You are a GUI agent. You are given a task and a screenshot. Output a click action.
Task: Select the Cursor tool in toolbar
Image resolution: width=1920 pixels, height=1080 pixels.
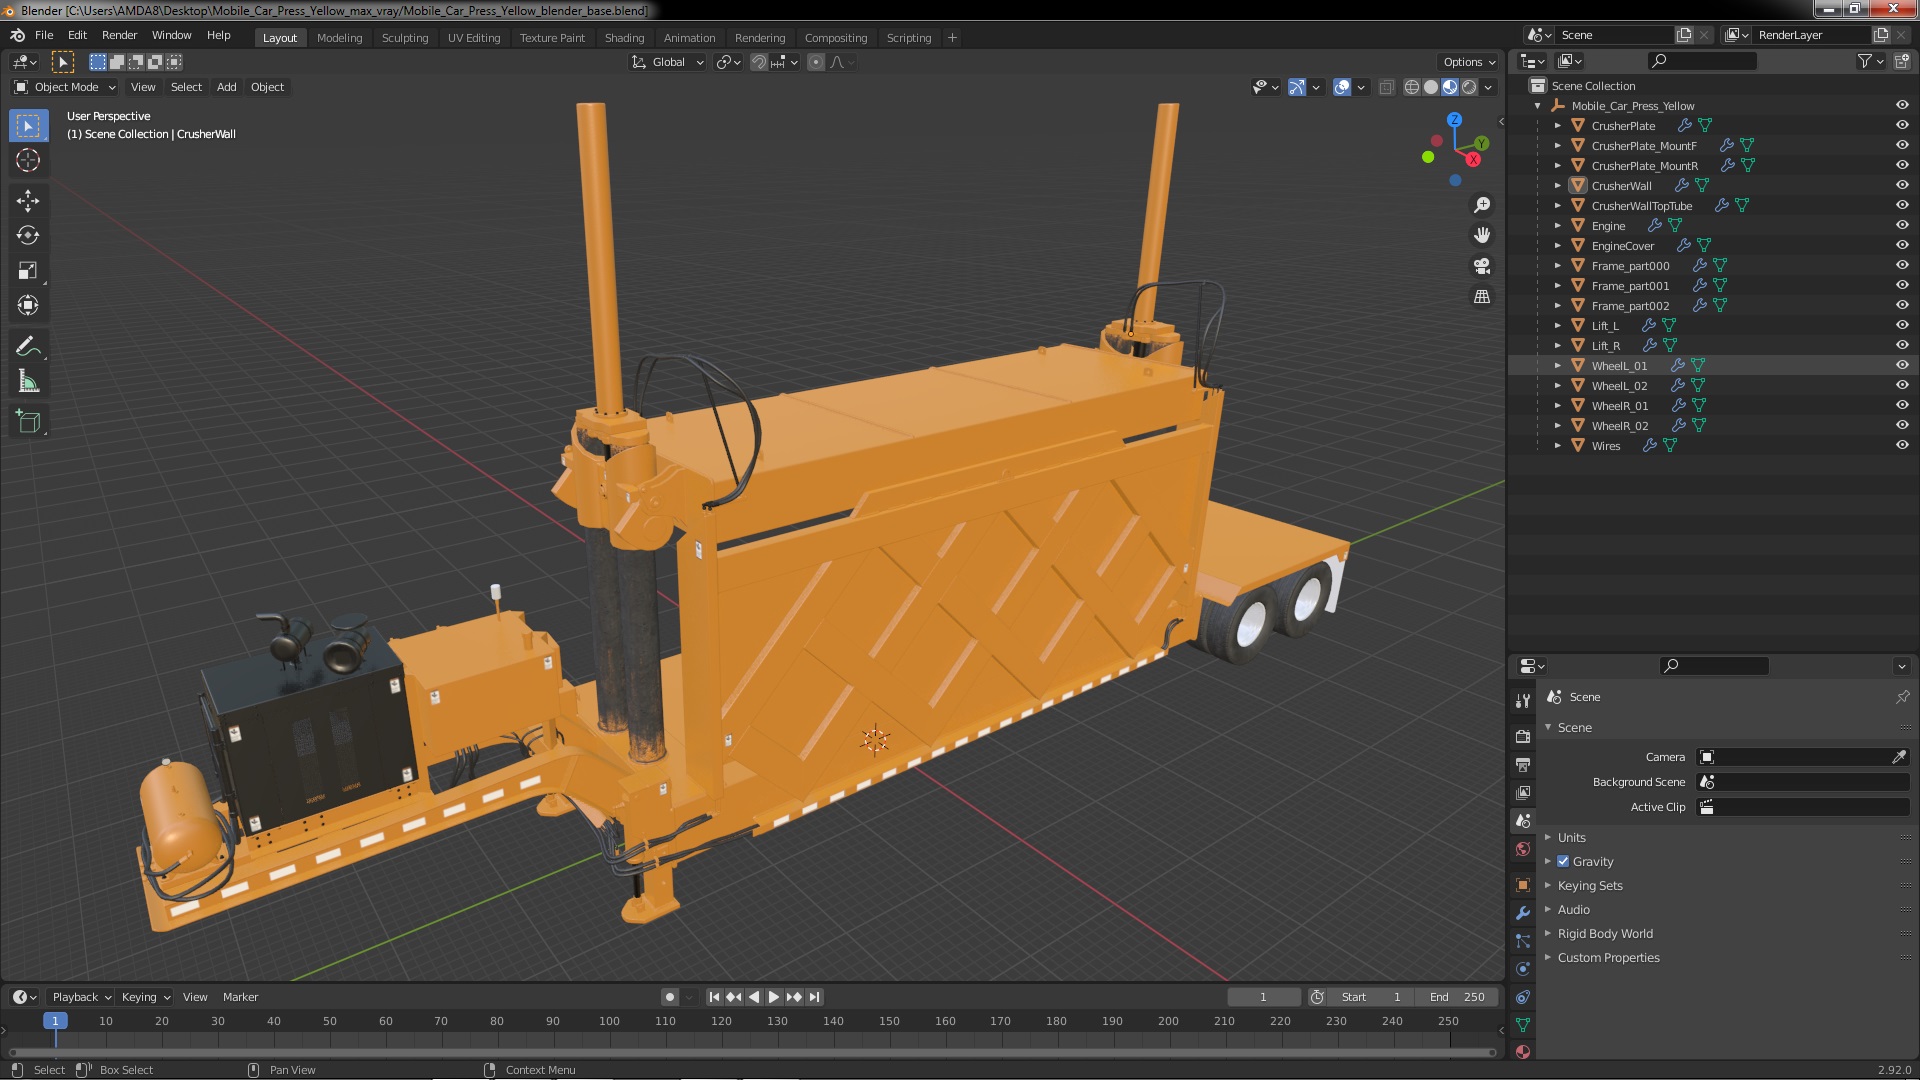[28, 160]
